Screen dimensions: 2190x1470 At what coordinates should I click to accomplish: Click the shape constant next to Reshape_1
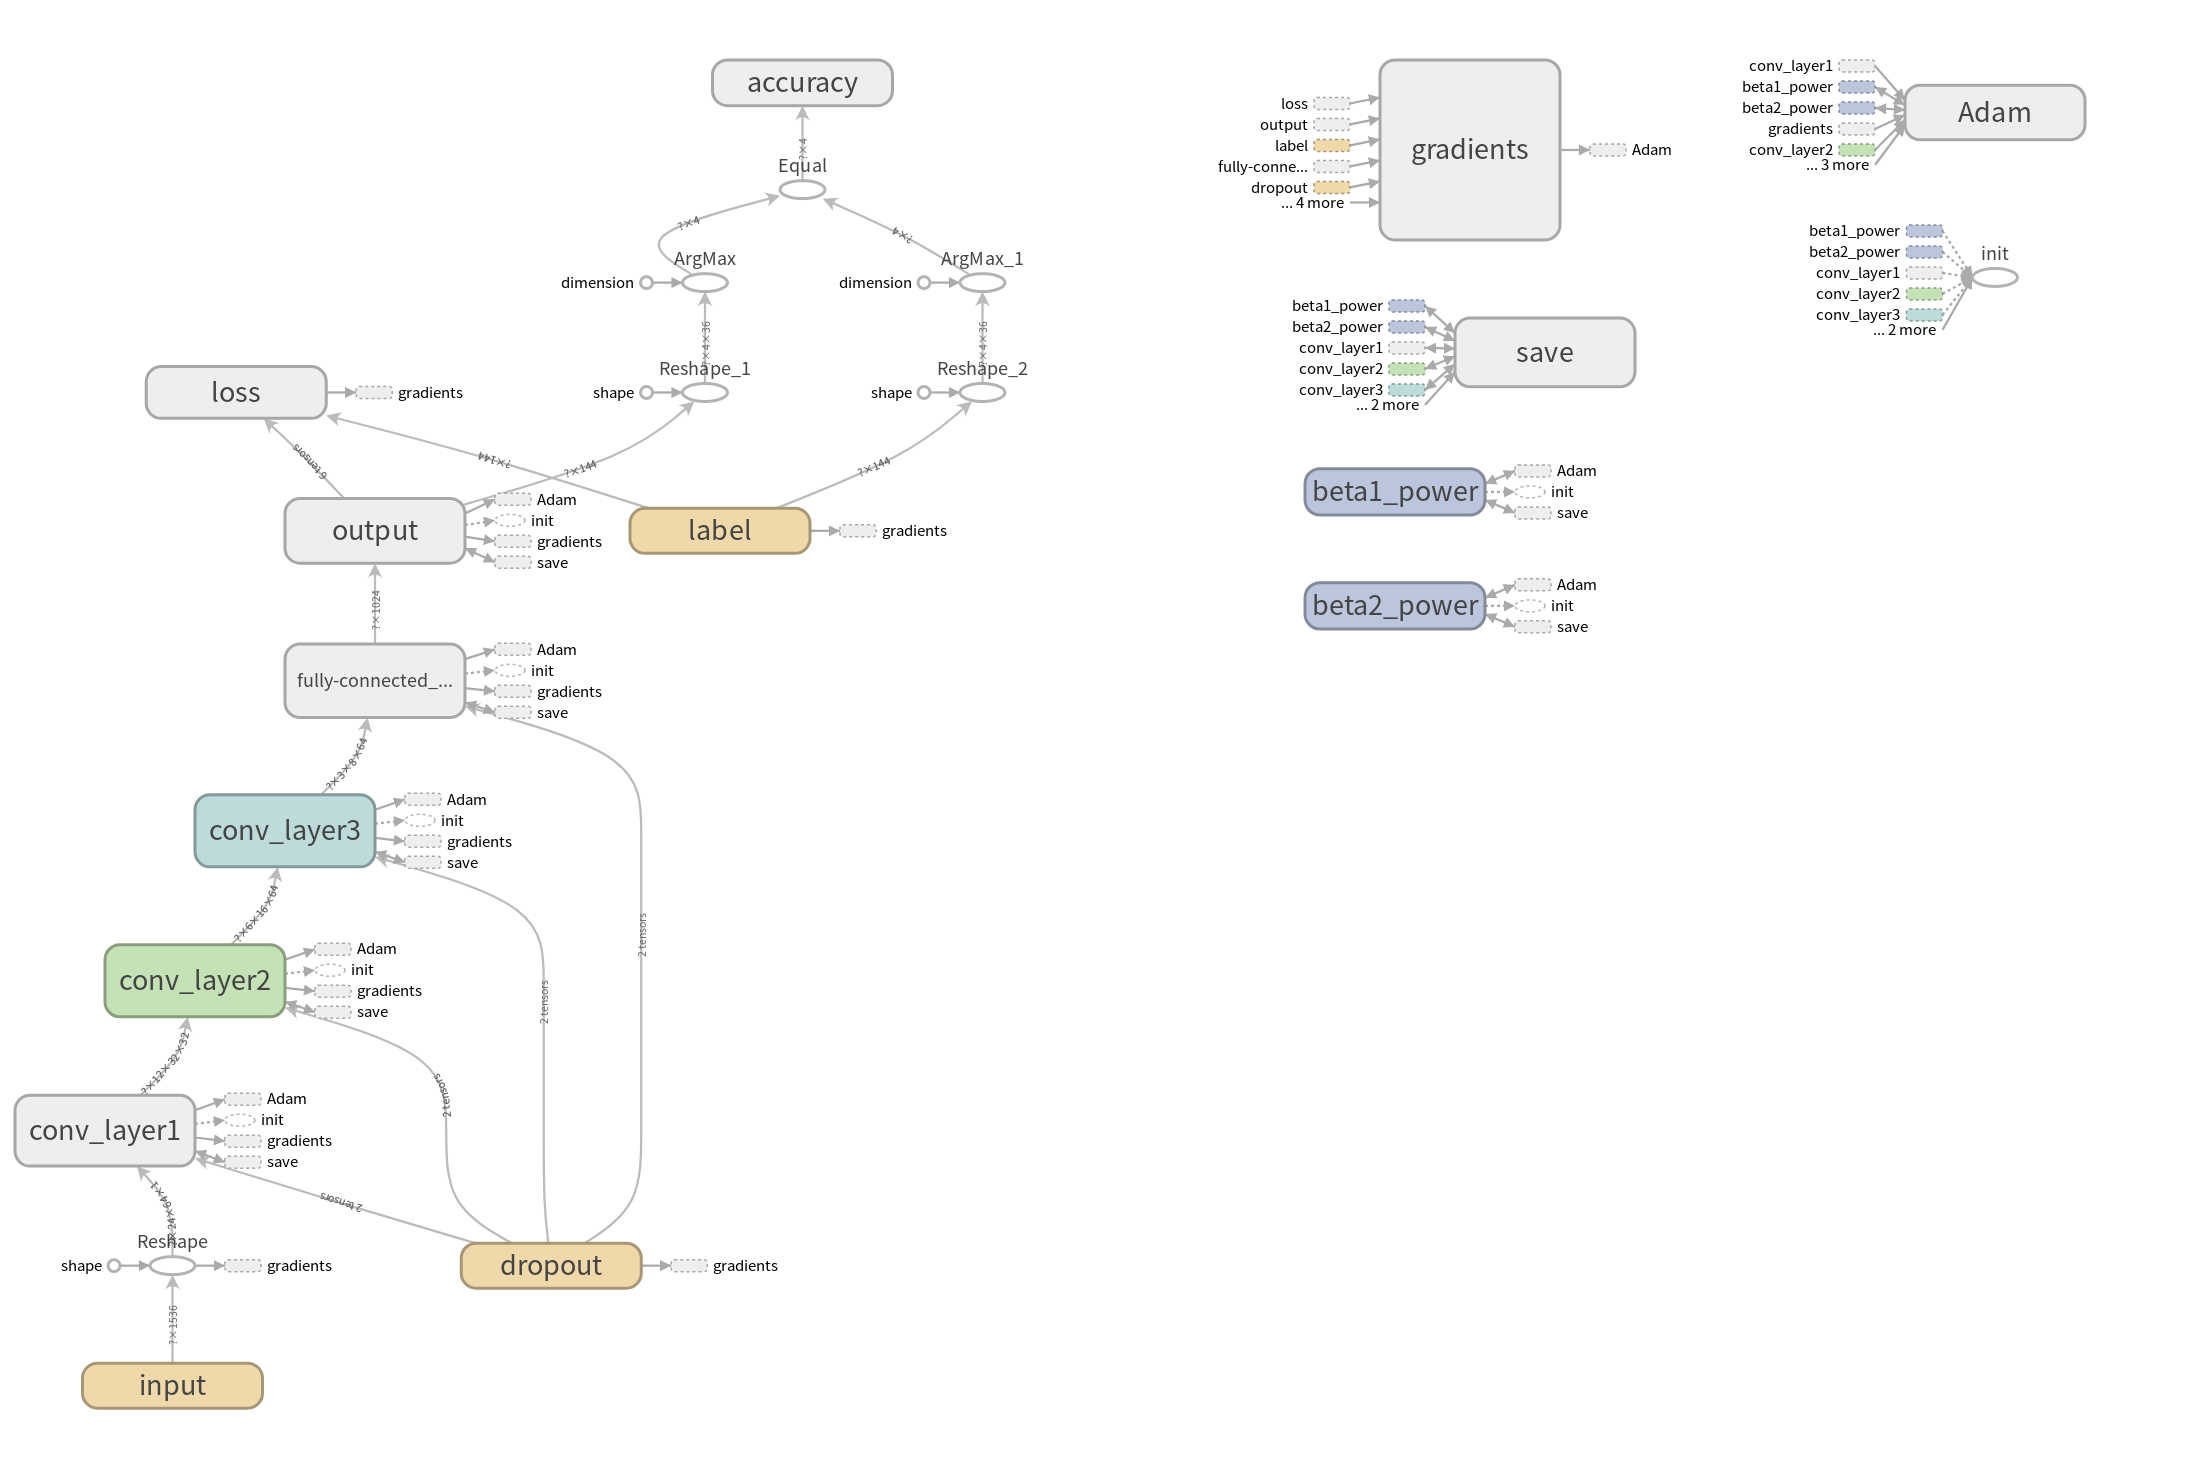click(646, 393)
